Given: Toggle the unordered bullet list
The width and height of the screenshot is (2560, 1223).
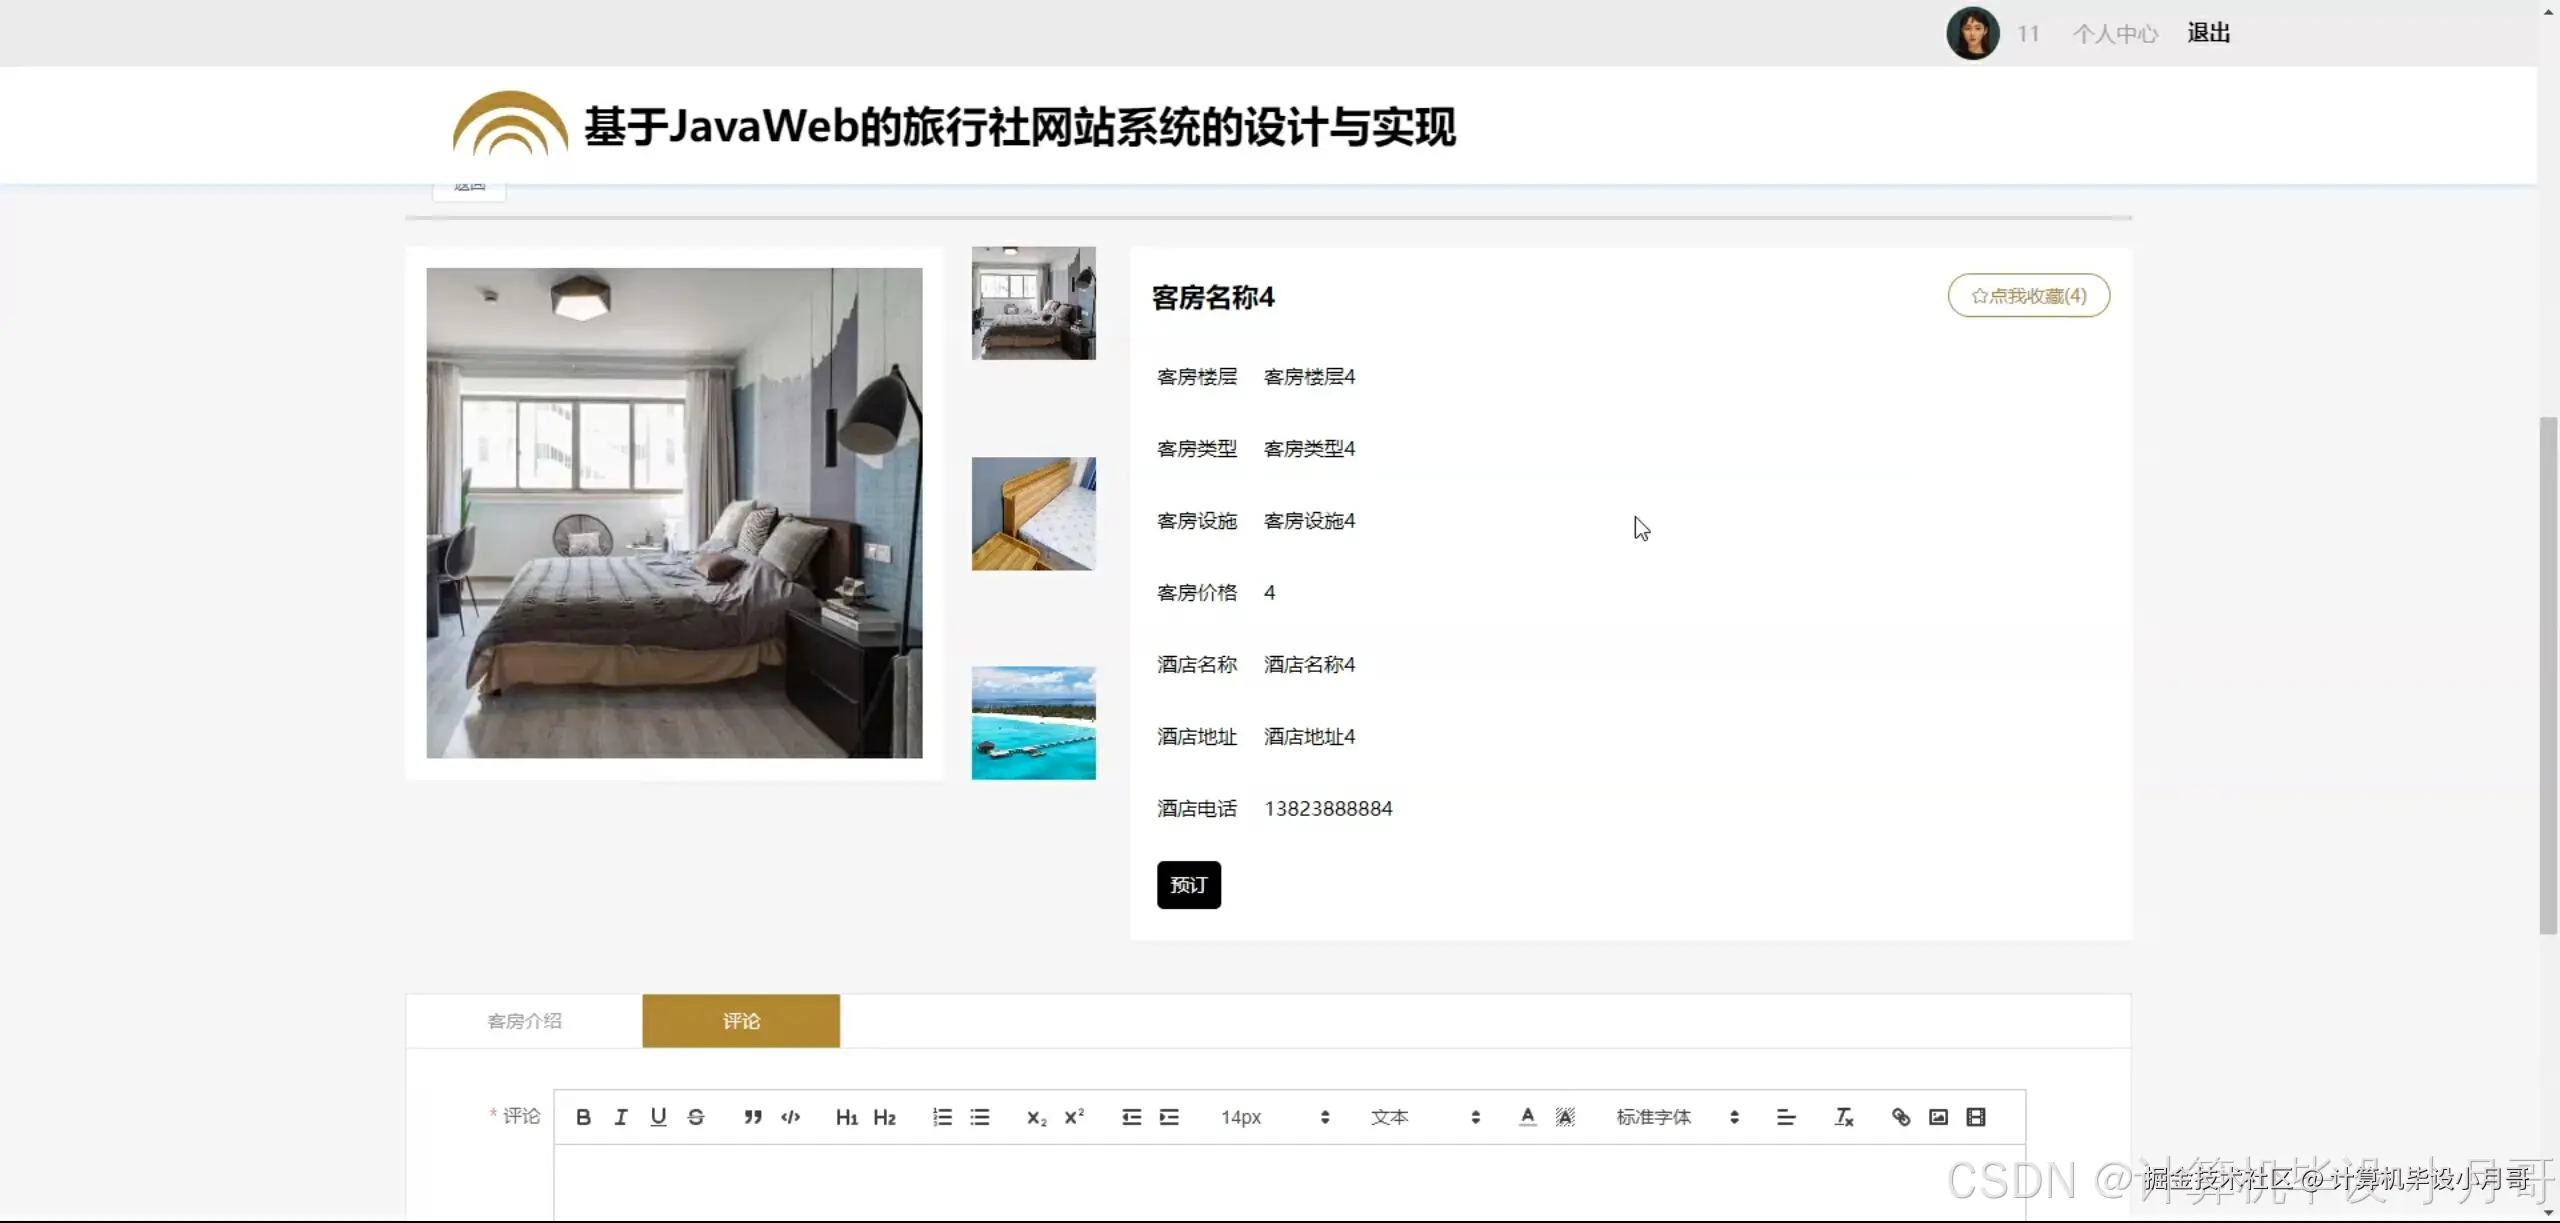Looking at the screenshot, I should [x=981, y=1117].
